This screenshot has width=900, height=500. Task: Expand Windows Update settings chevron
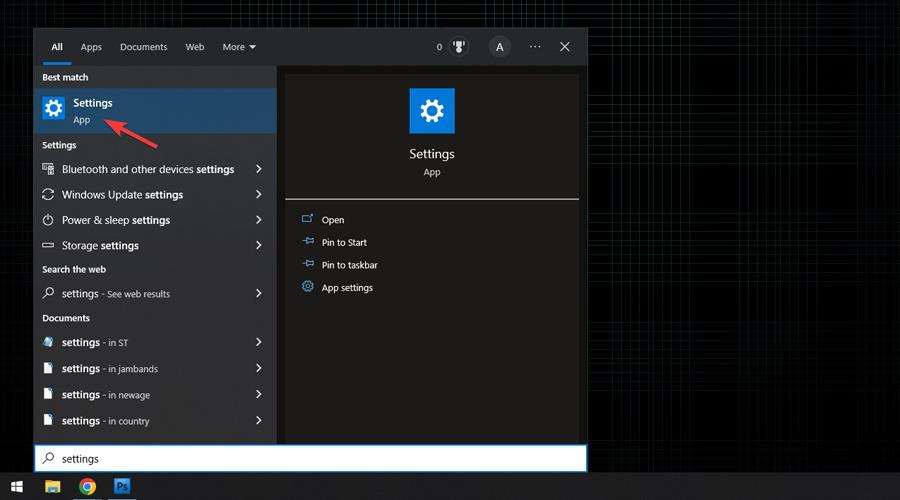(259, 195)
